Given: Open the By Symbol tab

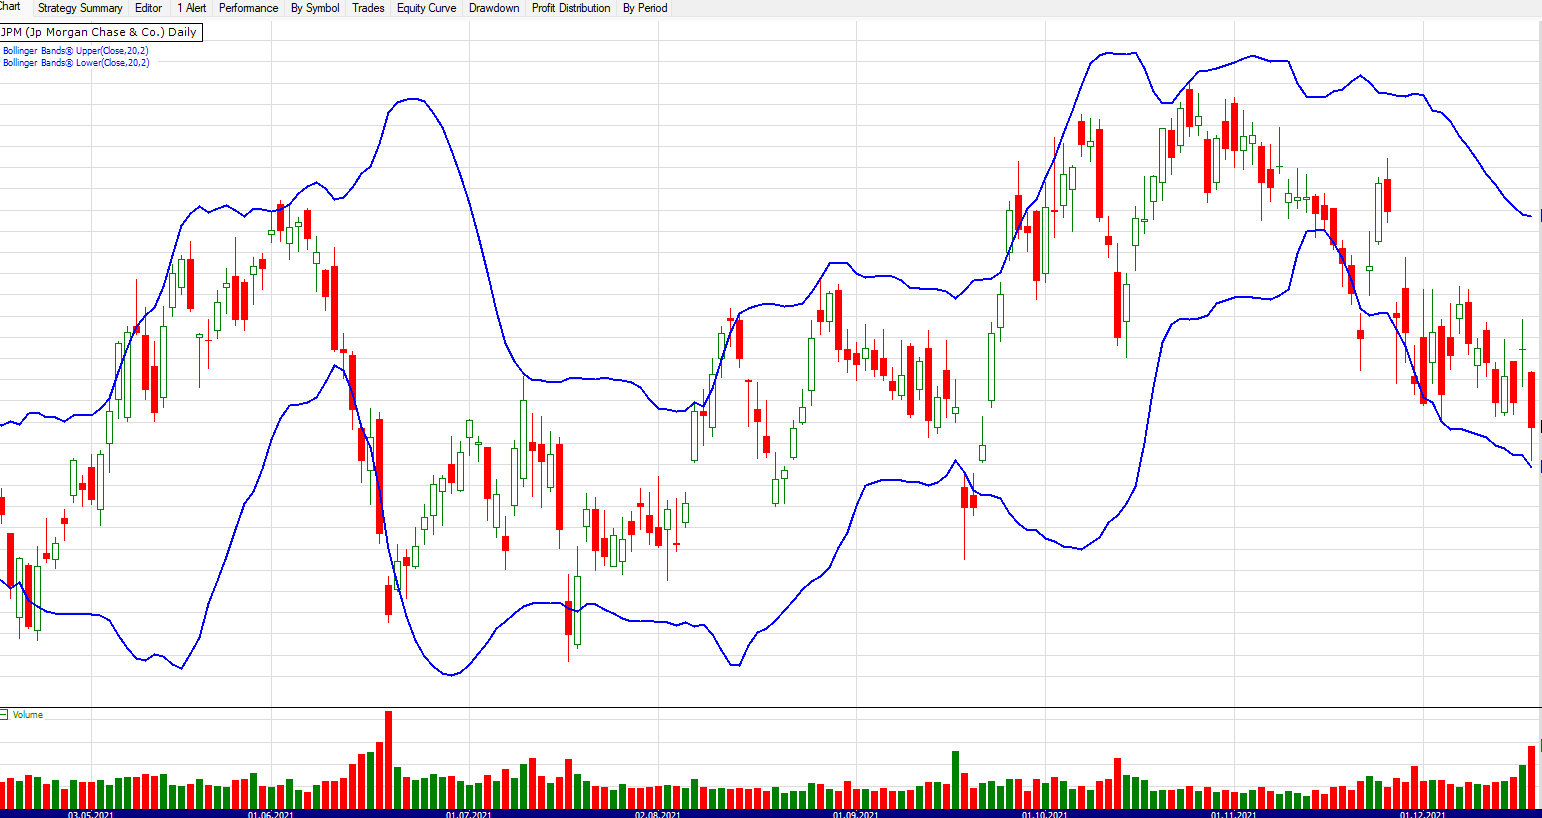Looking at the screenshot, I should pos(315,8).
